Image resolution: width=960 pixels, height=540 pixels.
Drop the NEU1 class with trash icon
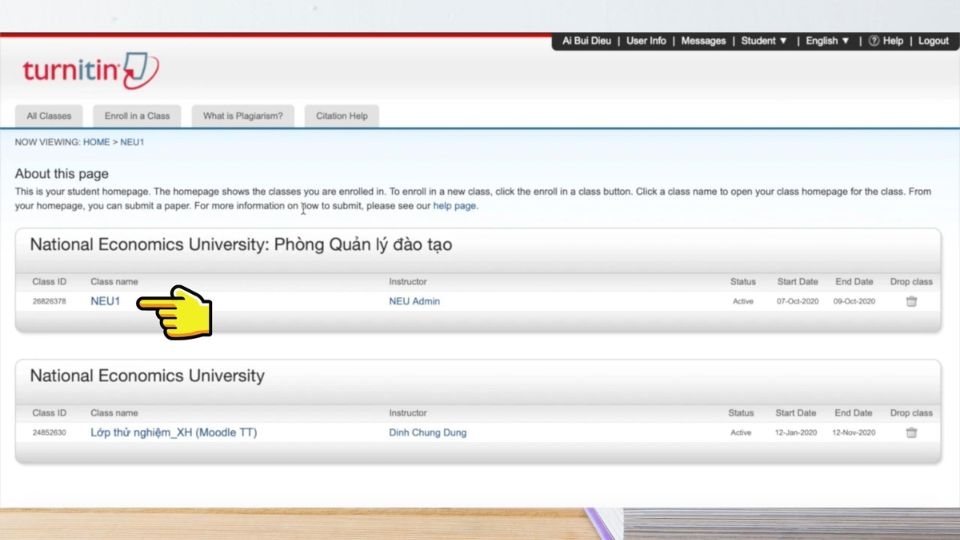pyautogui.click(x=911, y=301)
